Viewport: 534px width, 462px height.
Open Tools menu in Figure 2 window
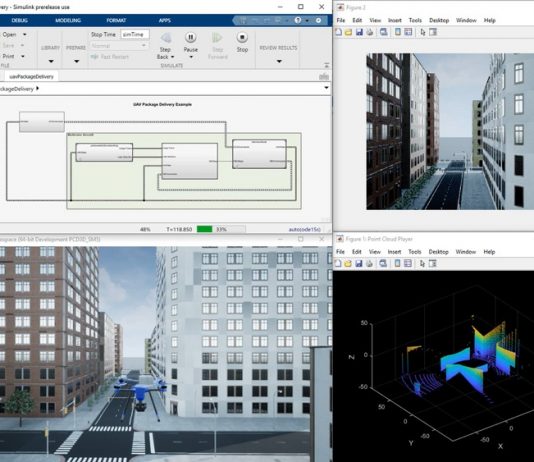click(415, 20)
